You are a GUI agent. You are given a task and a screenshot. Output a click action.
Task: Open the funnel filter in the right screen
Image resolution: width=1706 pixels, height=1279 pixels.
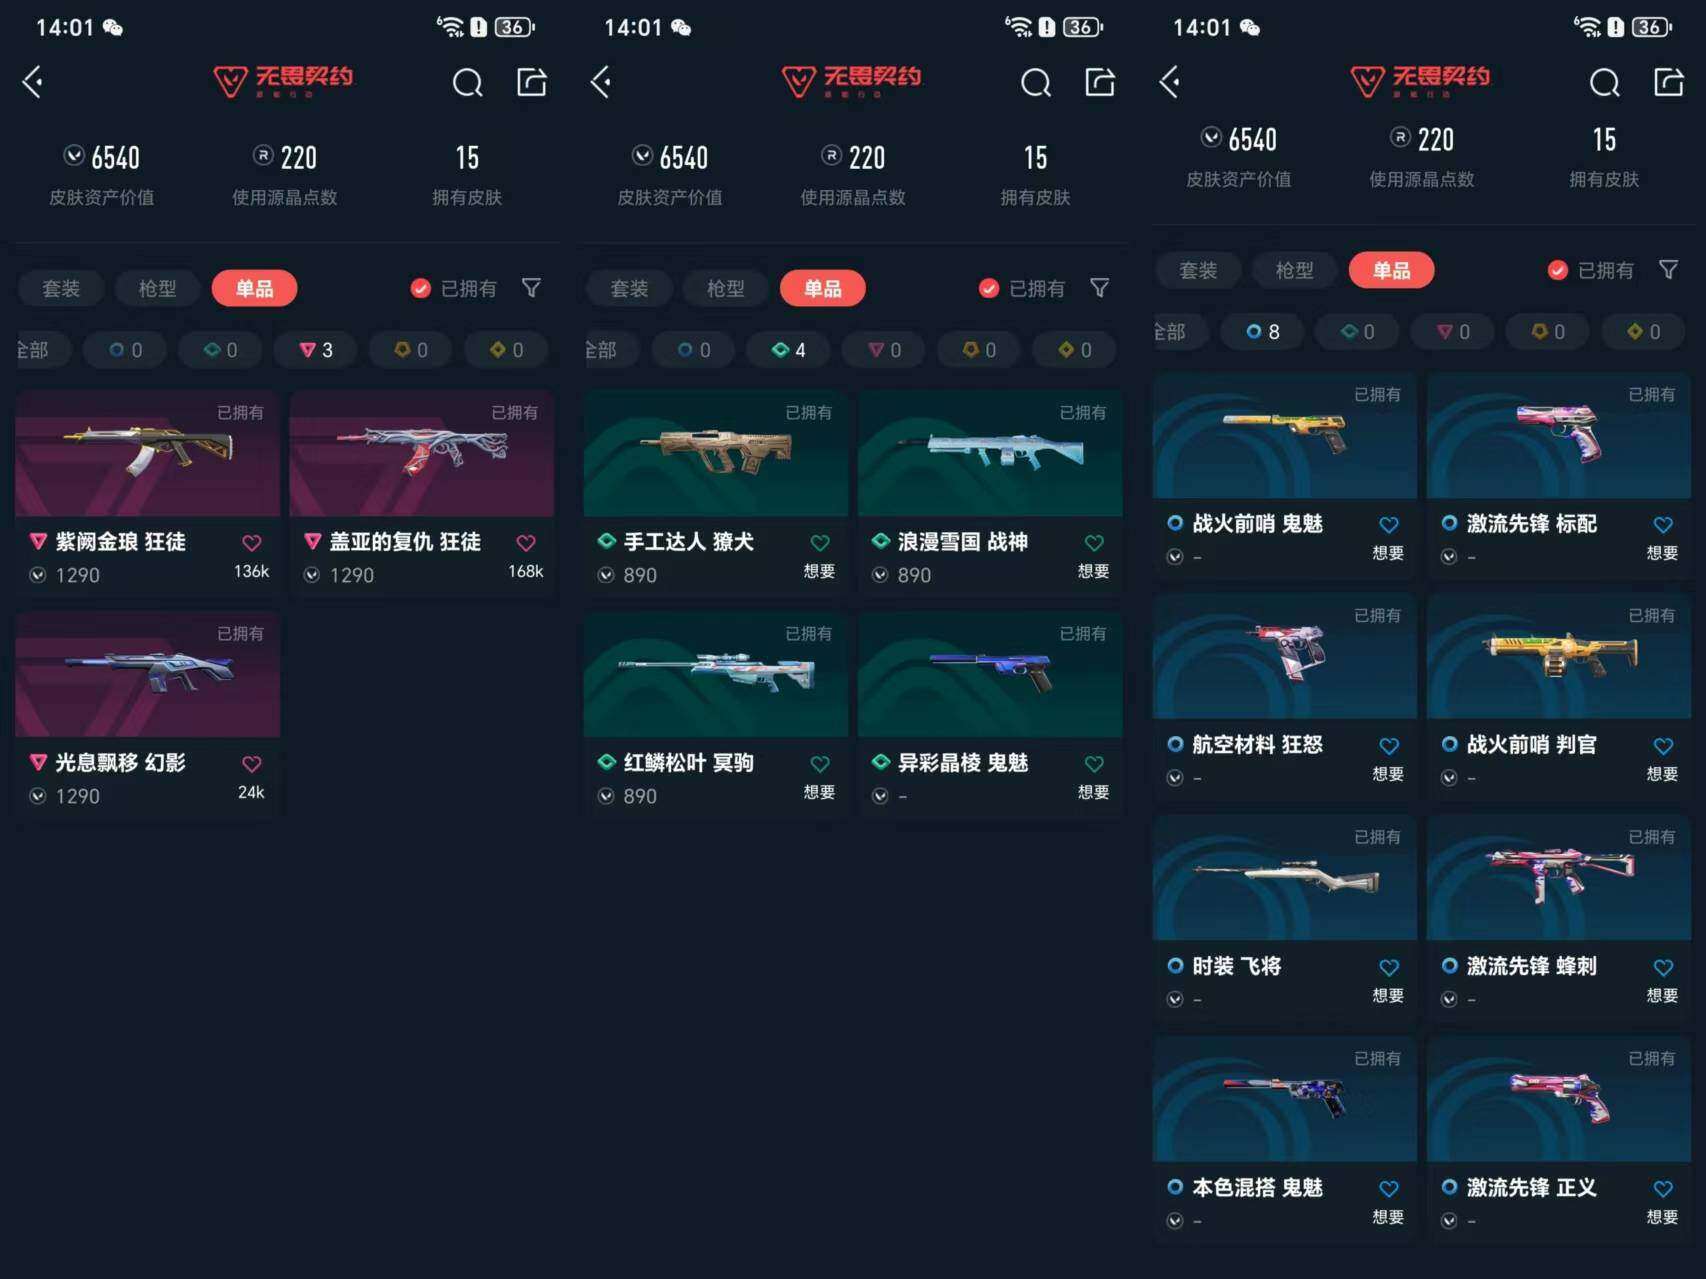(x=1668, y=270)
